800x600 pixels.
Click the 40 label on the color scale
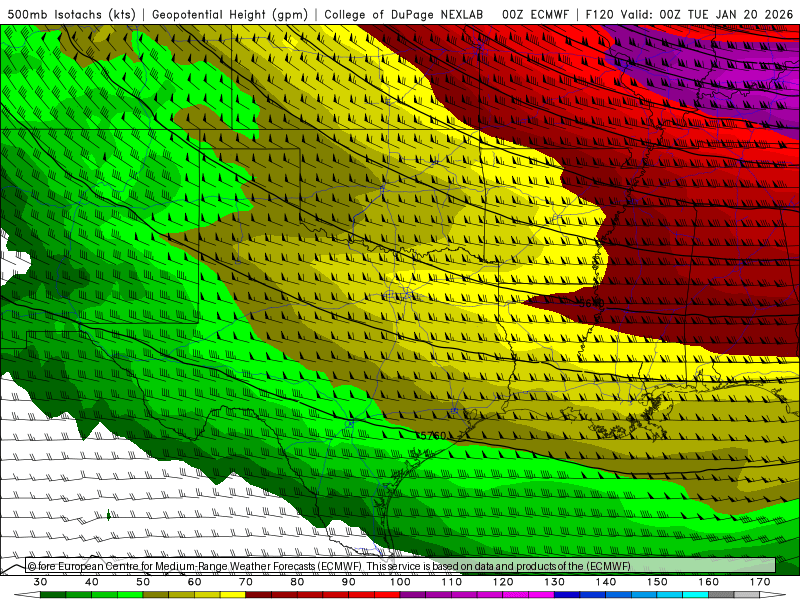[92, 582]
